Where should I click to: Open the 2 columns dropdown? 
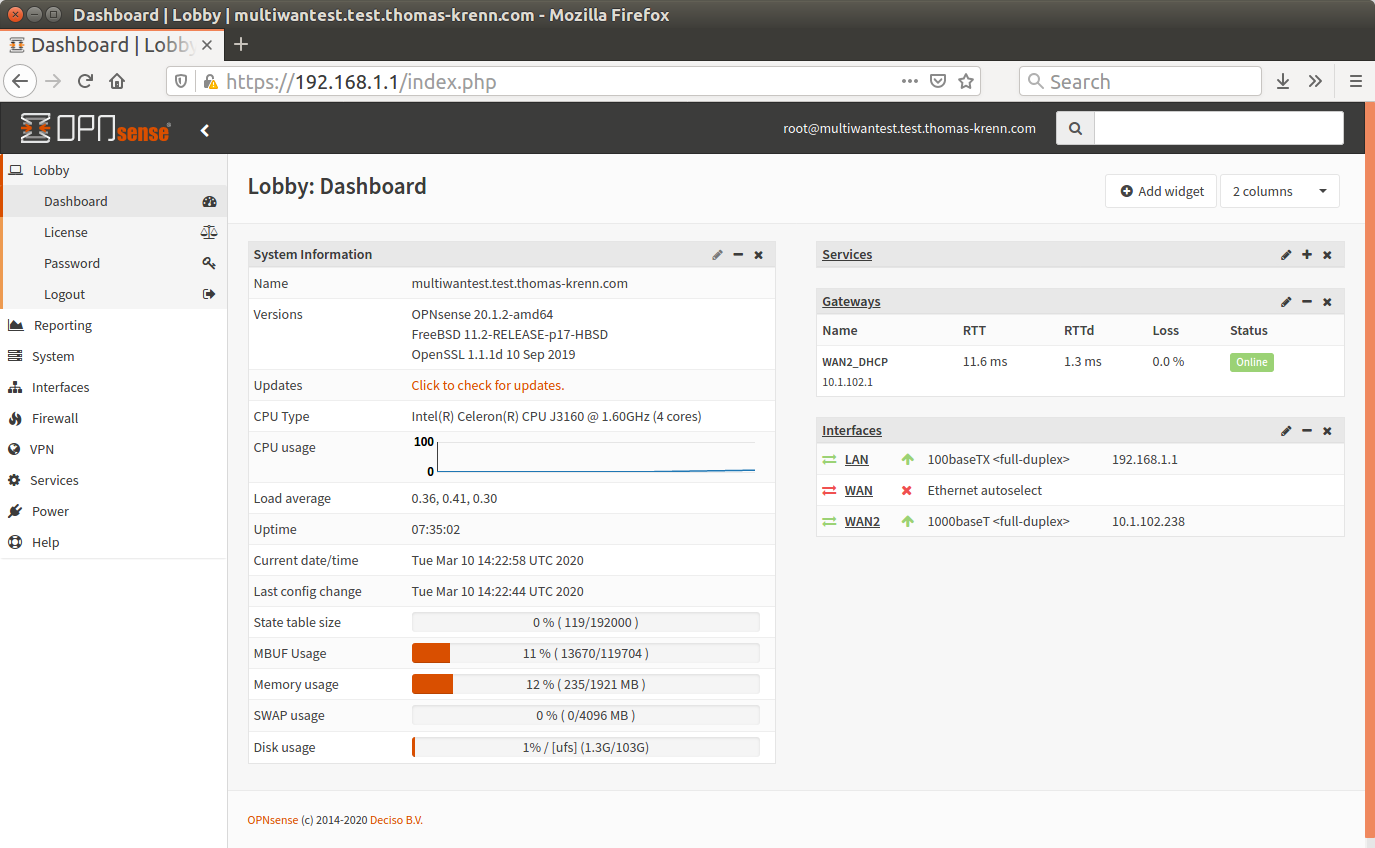point(1280,191)
